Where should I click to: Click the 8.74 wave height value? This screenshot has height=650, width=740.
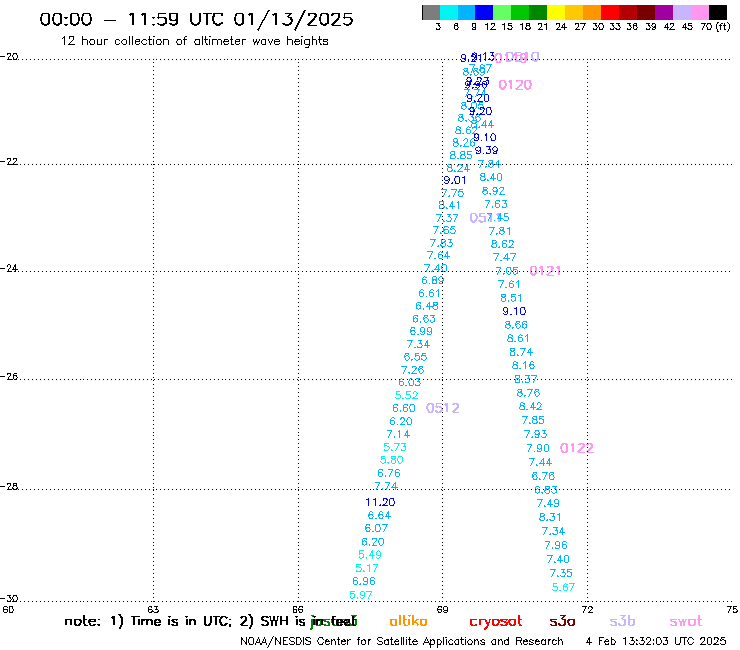tap(521, 352)
